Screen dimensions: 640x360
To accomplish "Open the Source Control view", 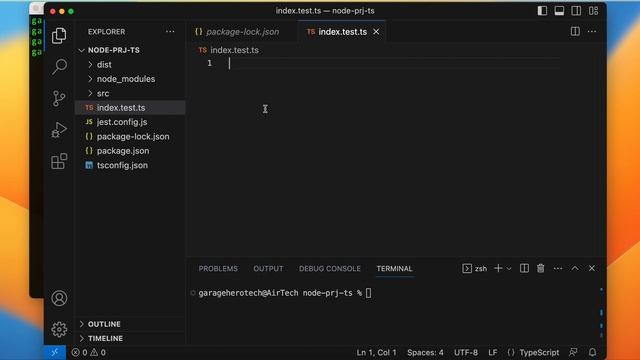I will click(x=59, y=98).
